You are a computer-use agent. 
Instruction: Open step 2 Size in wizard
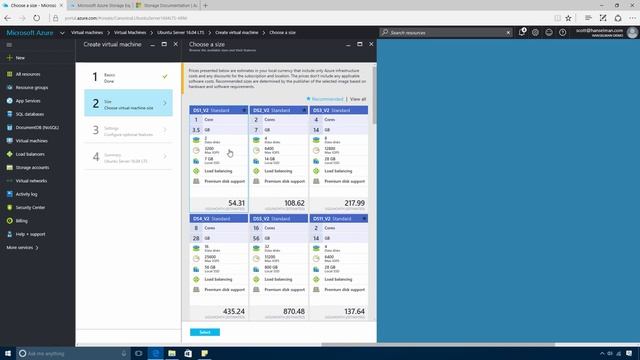coord(128,103)
